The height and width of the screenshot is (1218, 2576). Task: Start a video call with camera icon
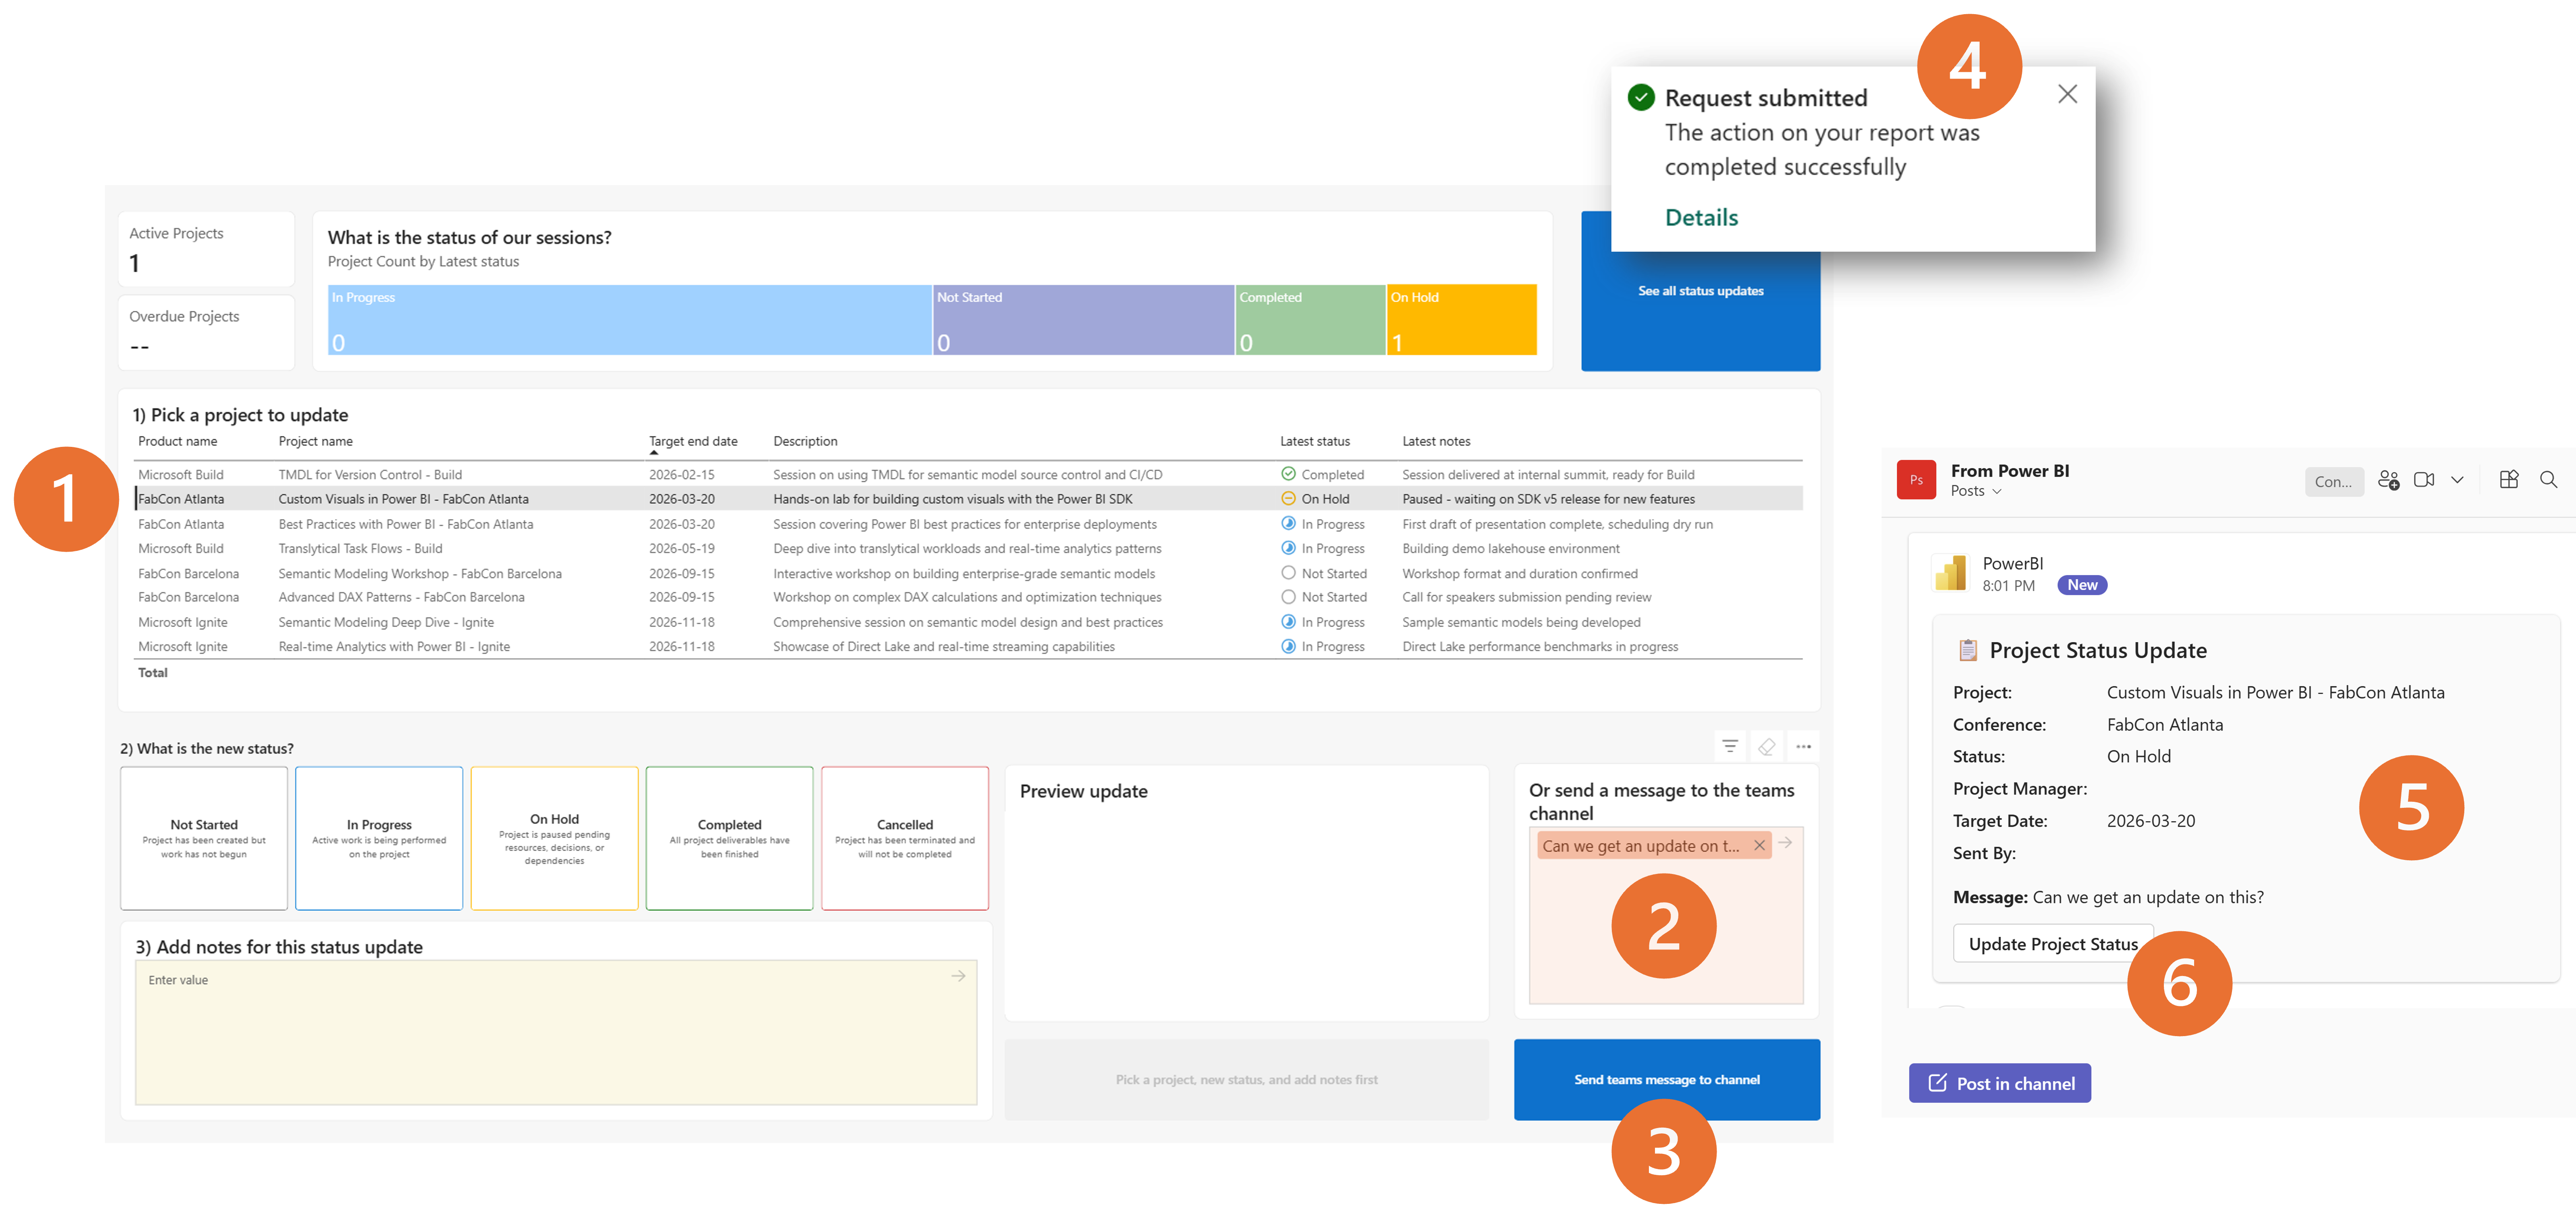point(2424,480)
